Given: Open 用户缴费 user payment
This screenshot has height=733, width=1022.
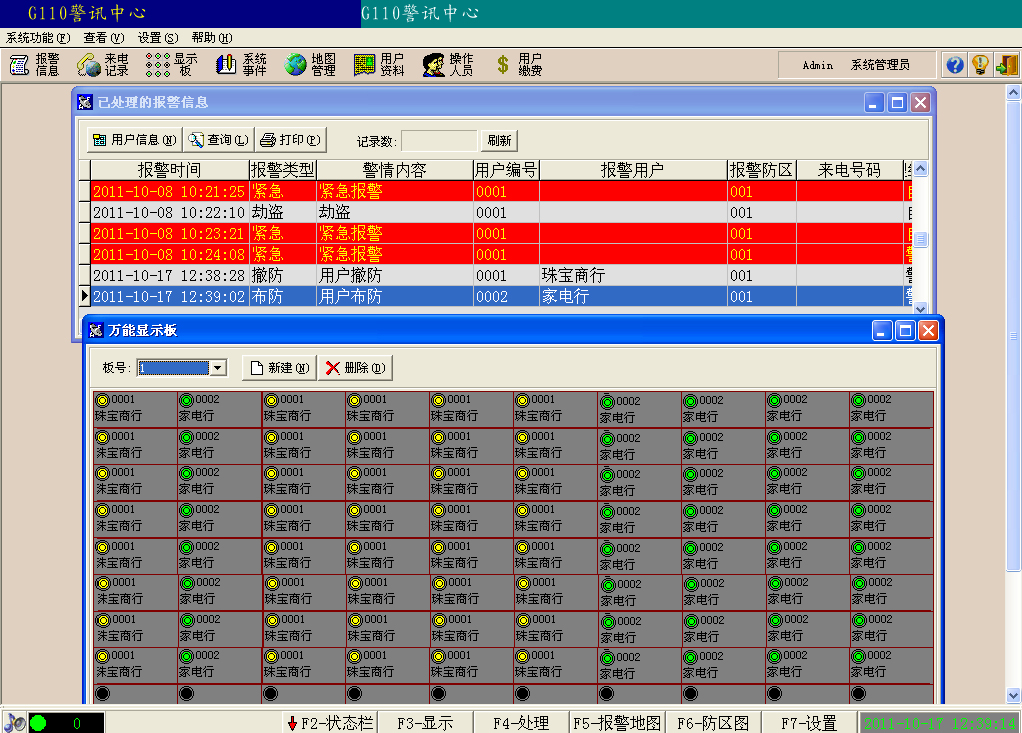Looking at the screenshot, I should coord(518,65).
